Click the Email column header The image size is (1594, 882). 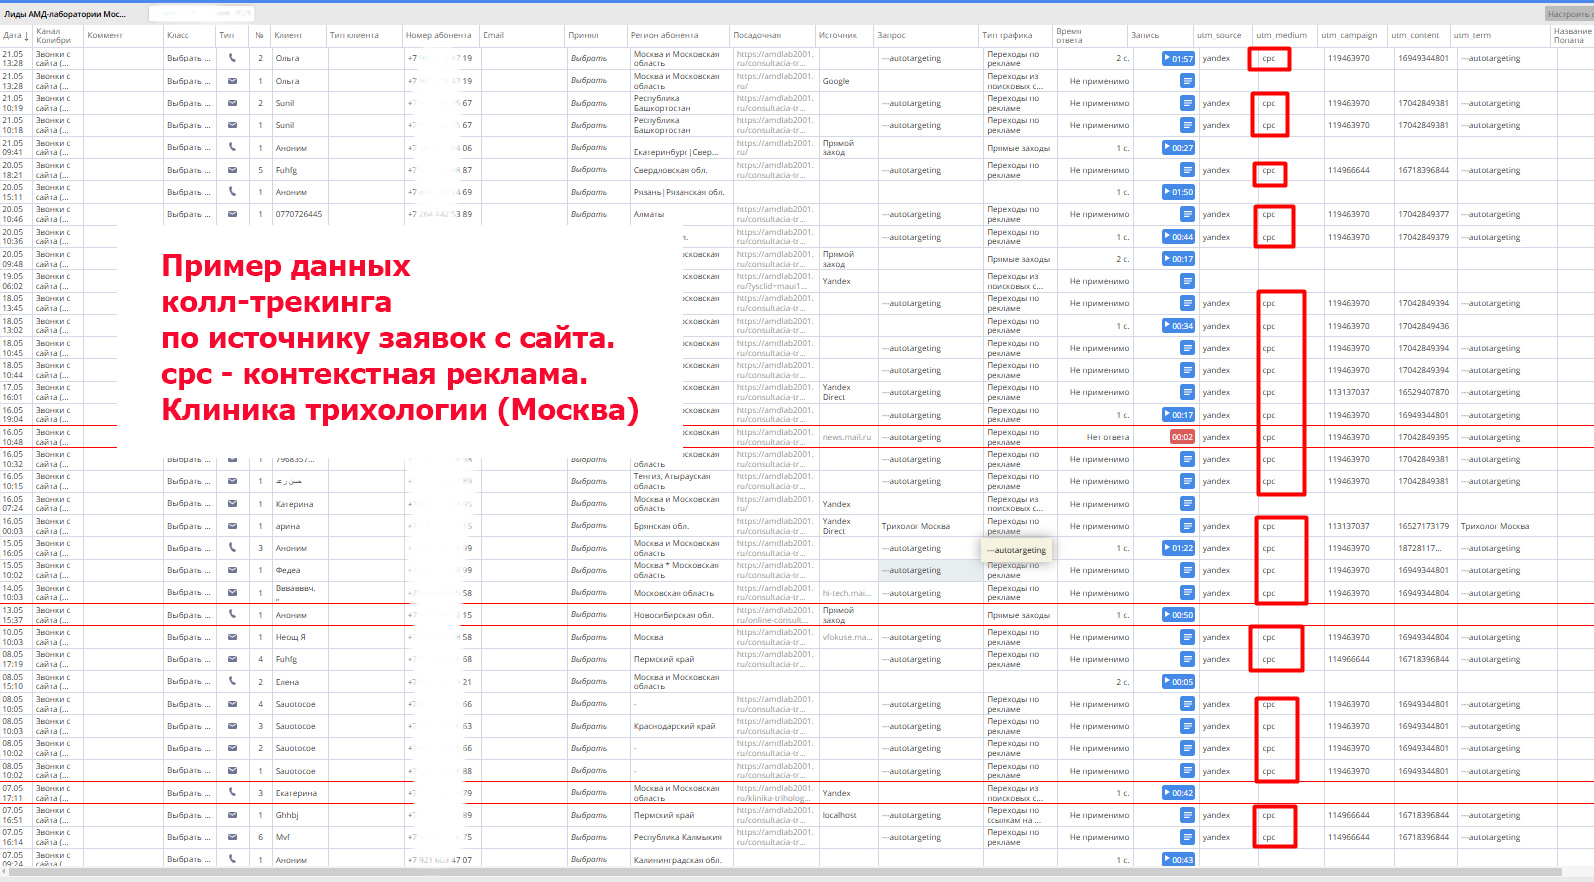(494, 35)
